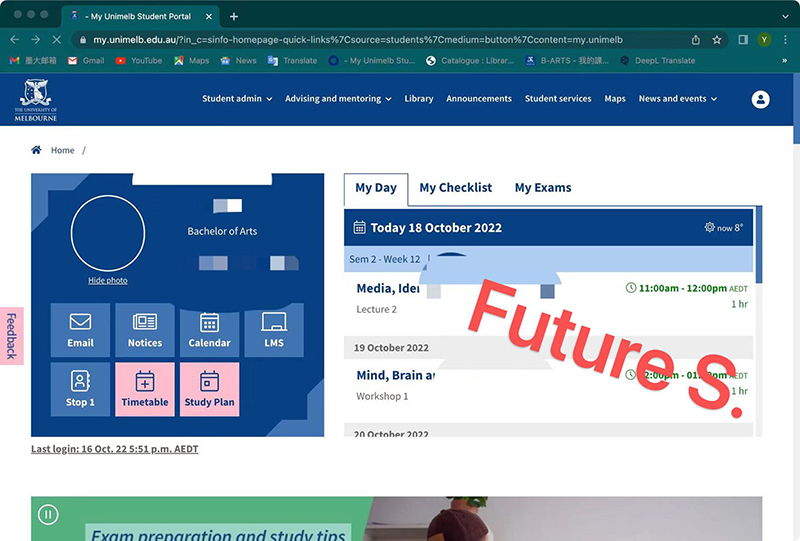Click the user profile account icon
Screen dimensions: 800x541
click(x=761, y=99)
